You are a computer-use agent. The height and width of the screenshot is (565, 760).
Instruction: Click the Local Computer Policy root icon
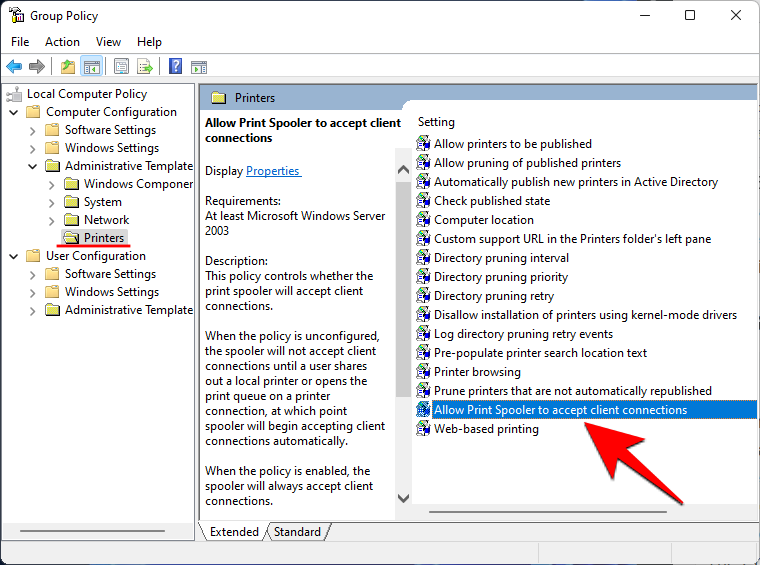tap(15, 94)
